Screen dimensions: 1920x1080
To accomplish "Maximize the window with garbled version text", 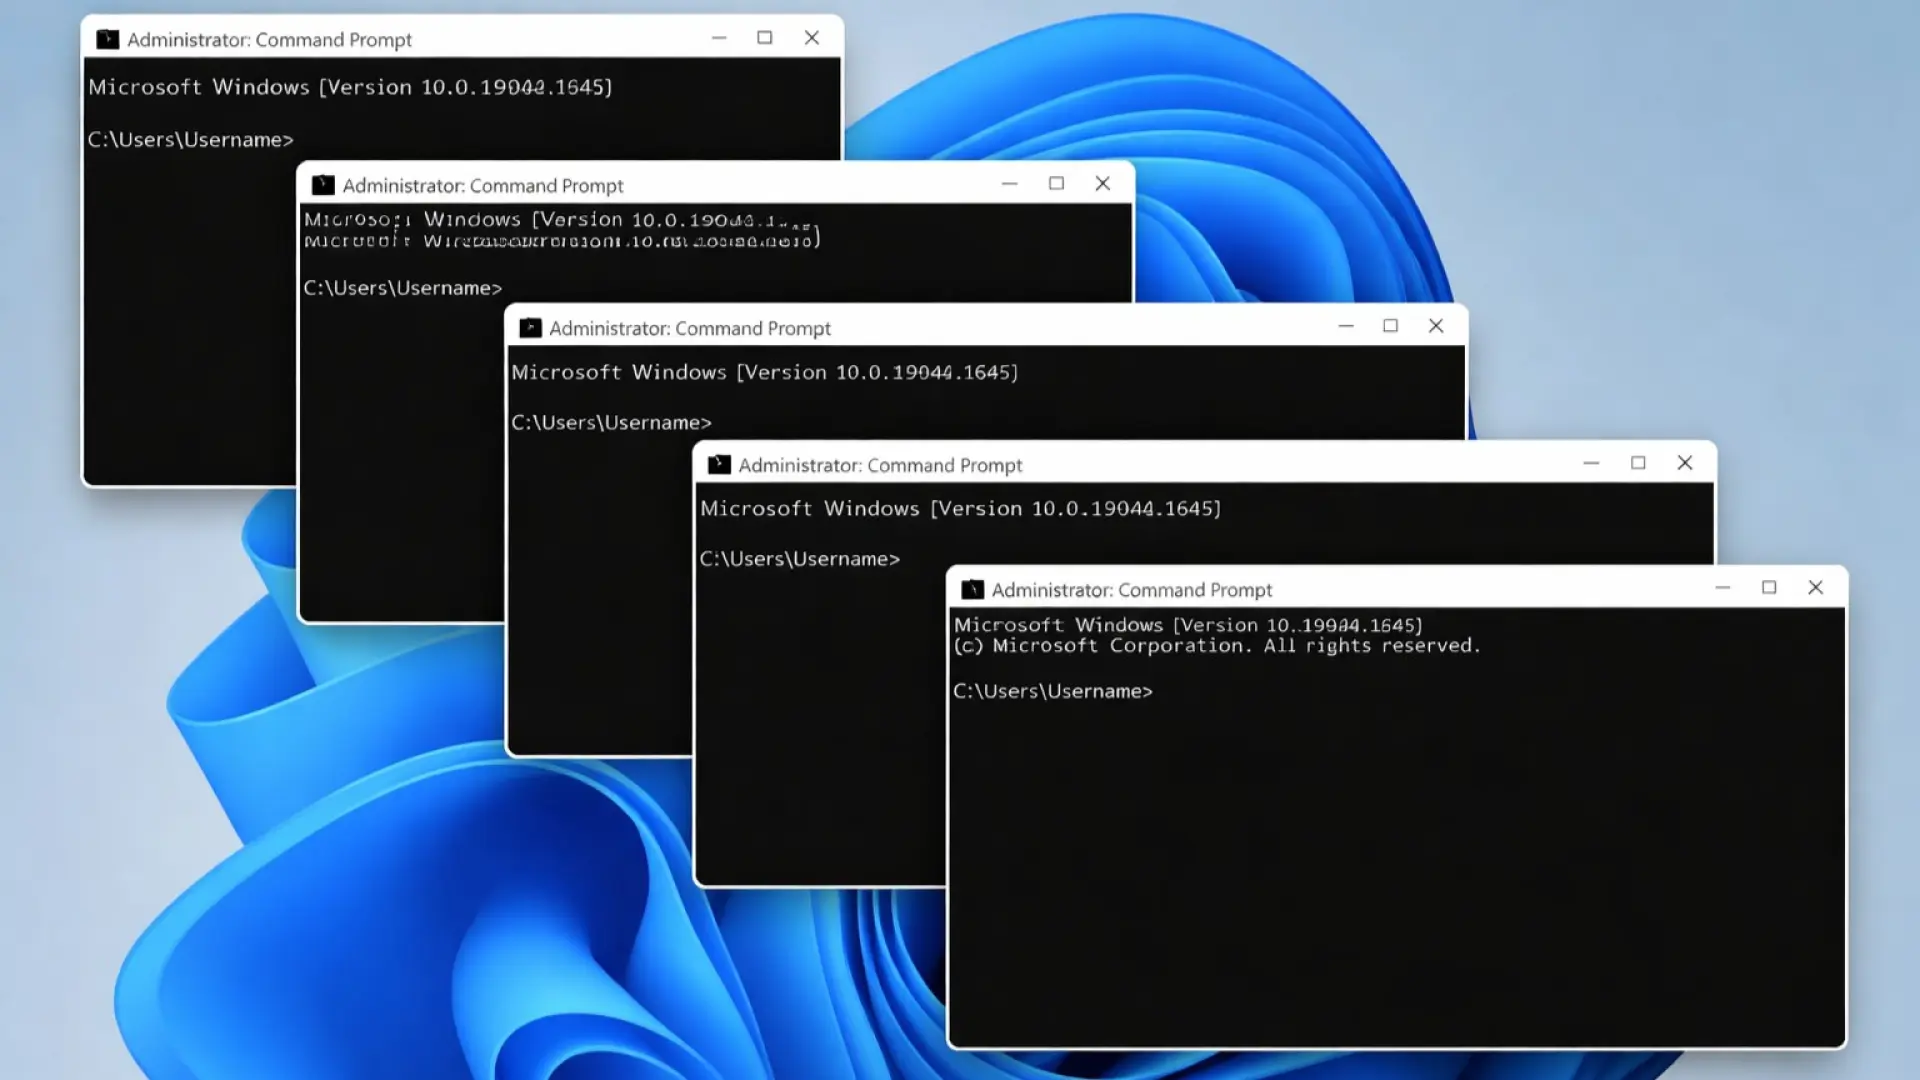I will point(1056,184).
